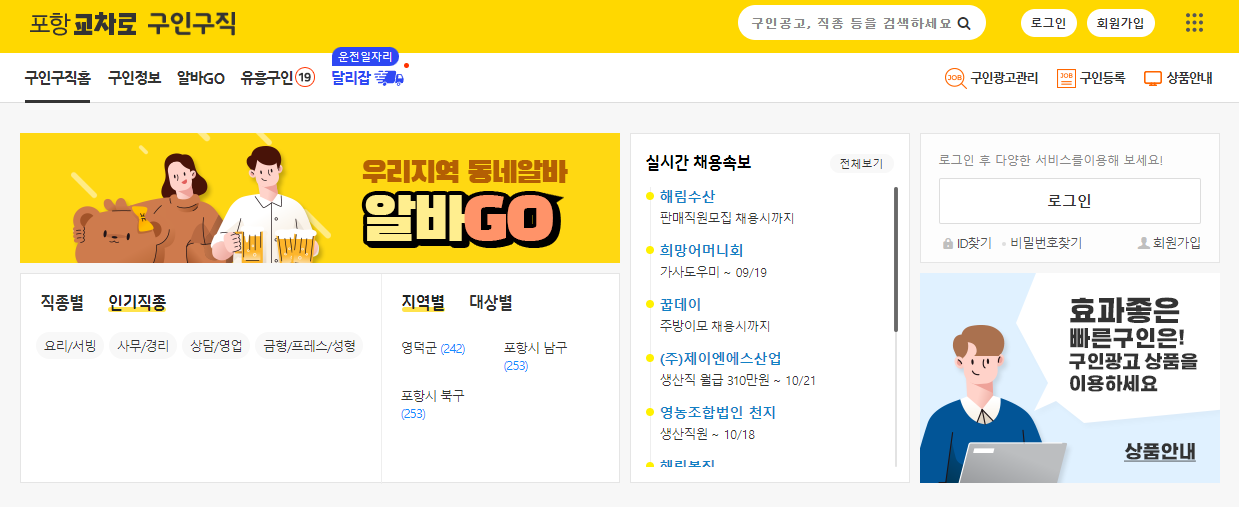Click the 상품안내 link on ad banner
The image size is (1239, 507).
1159,450
